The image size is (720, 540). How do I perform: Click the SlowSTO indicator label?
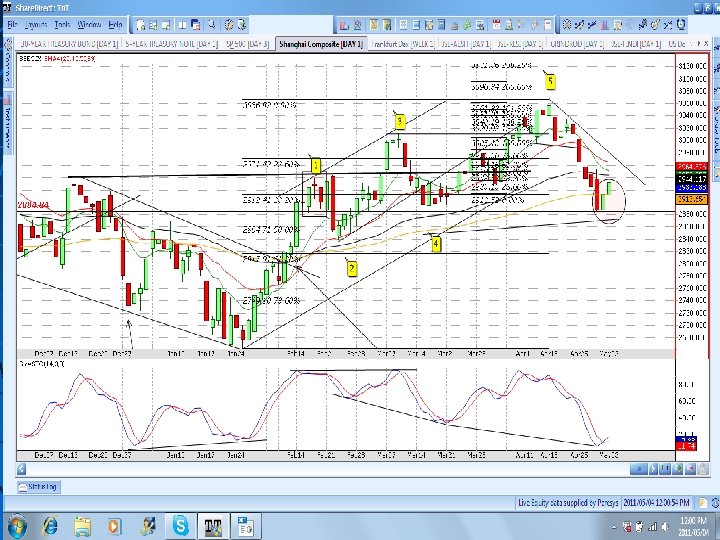(x=42, y=364)
